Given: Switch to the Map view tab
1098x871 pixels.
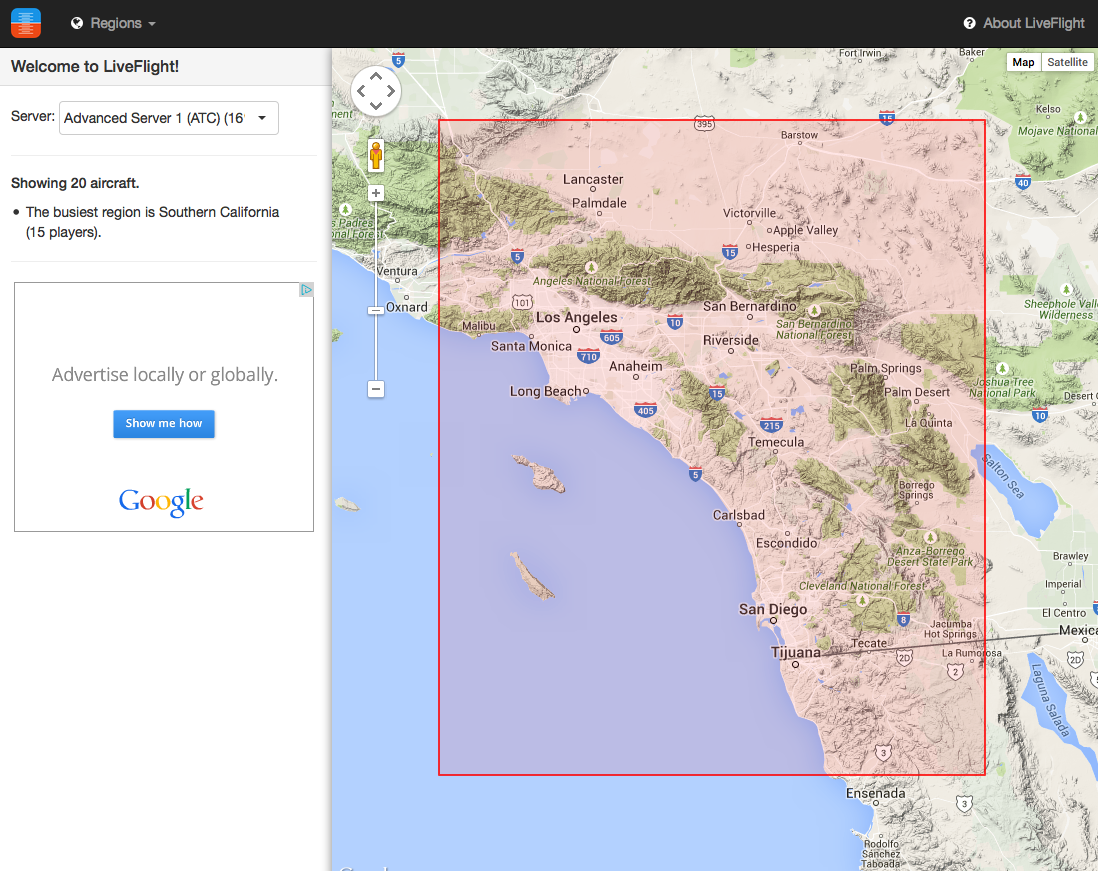Looking at the screenshot, I should 1023,62.
